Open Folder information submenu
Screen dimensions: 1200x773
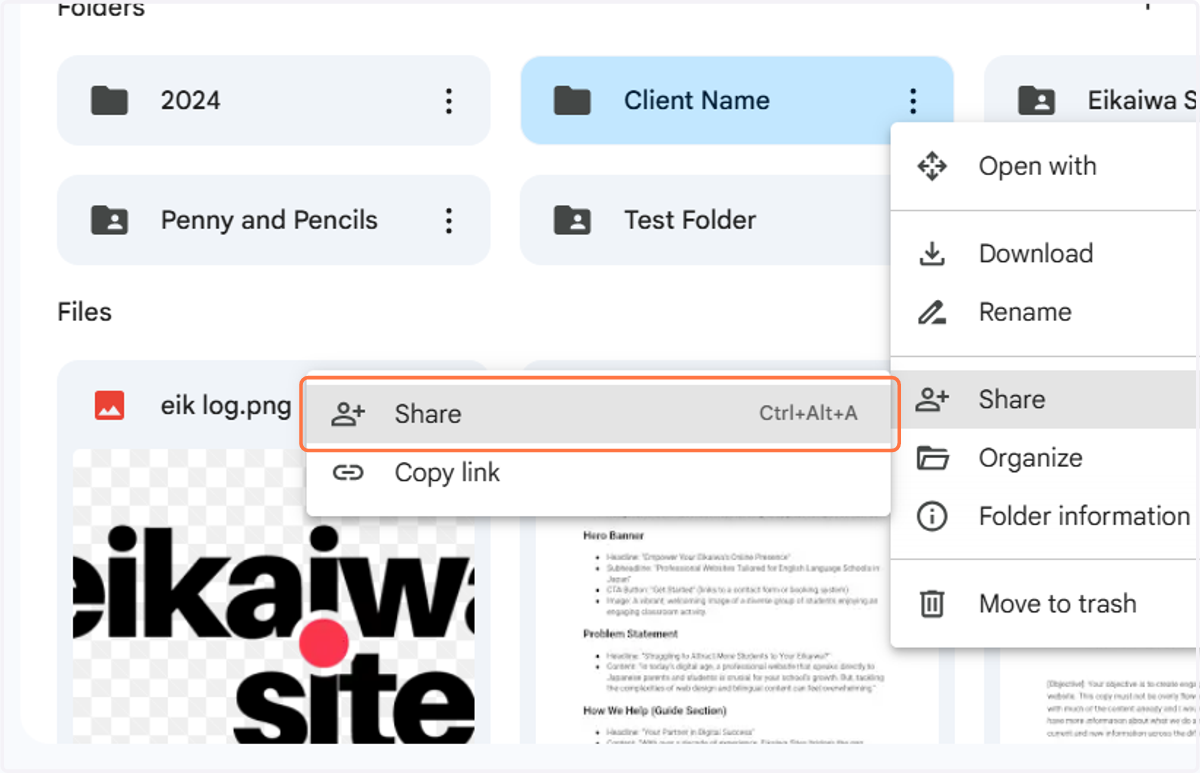[x=1045, y=516]
